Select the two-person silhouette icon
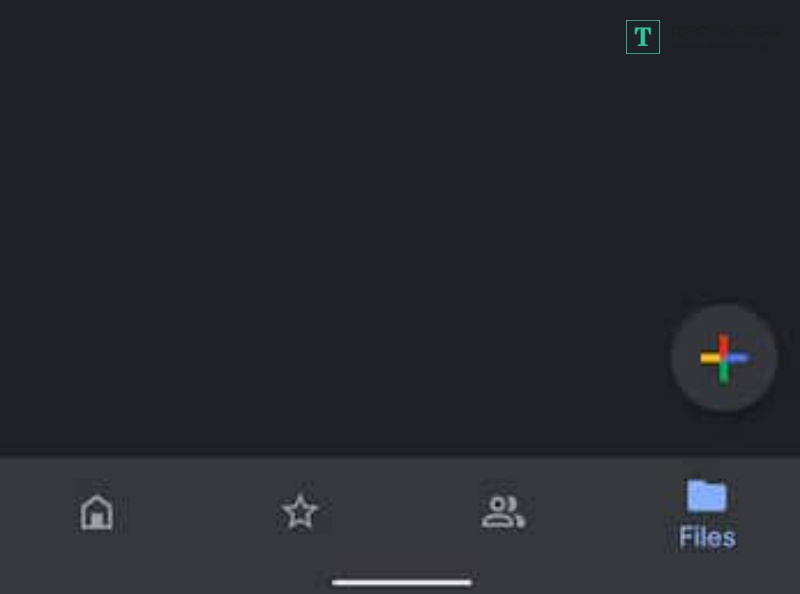800x594 pixels. tap(503, 512)
